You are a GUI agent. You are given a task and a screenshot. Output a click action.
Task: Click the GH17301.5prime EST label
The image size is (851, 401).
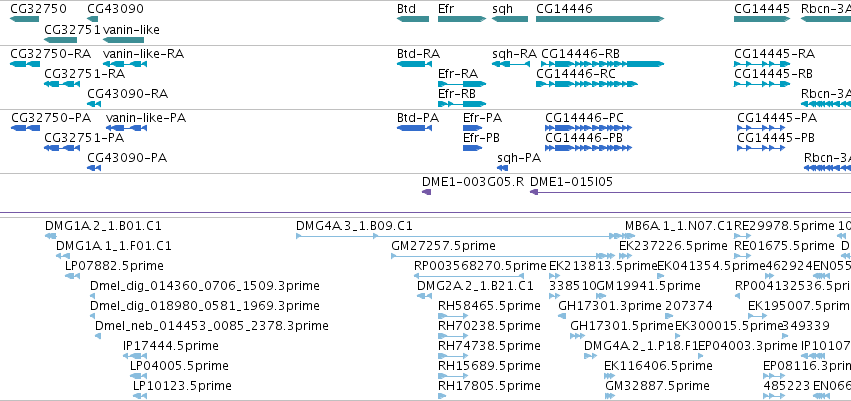pyautogui.click(x=622, y=326)
